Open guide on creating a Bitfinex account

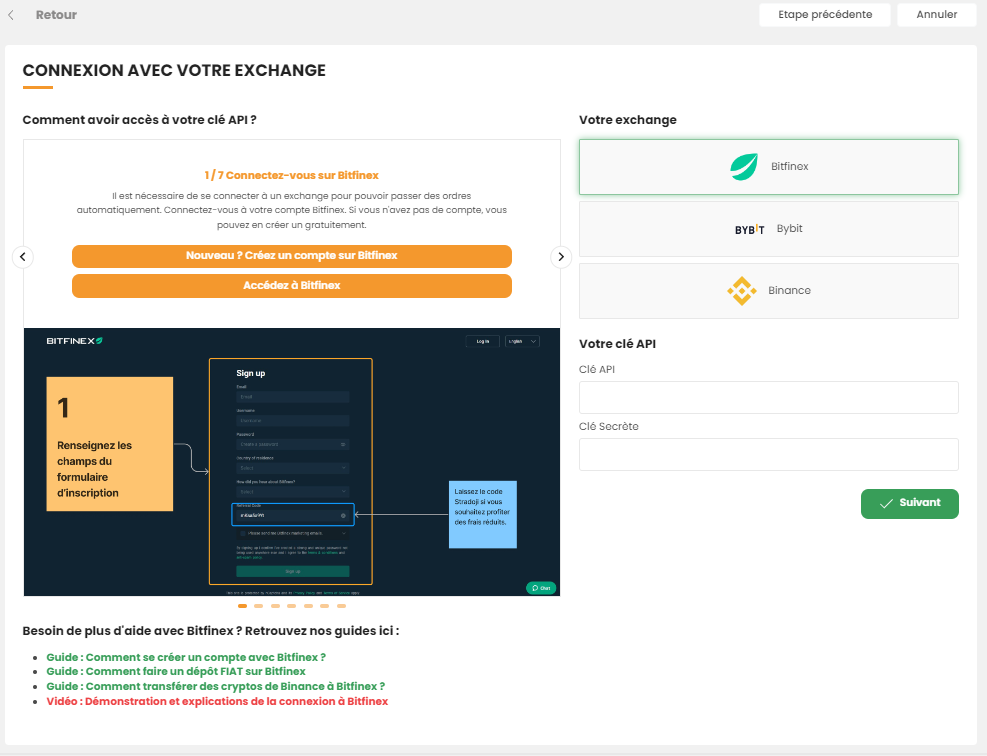[x=186, y=657]
